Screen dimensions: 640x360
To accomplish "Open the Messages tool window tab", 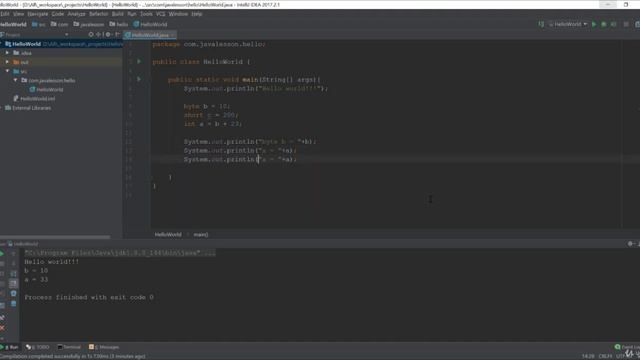I will point(104,347).
